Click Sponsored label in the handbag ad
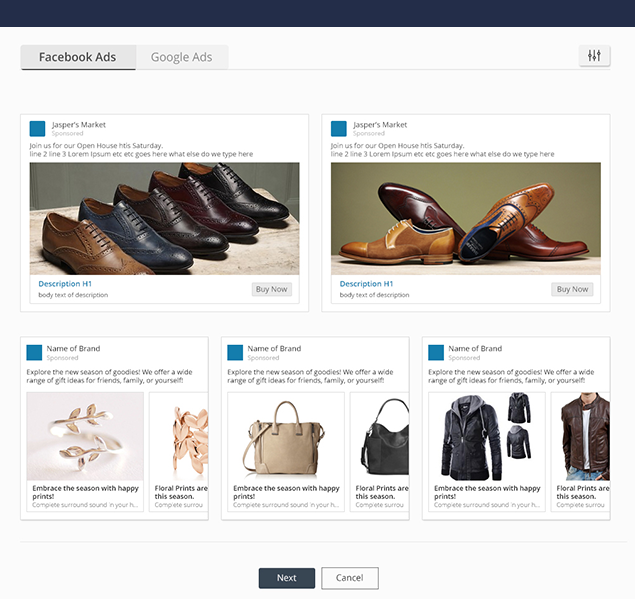This screenshot has width=635, height=599. 263,358
